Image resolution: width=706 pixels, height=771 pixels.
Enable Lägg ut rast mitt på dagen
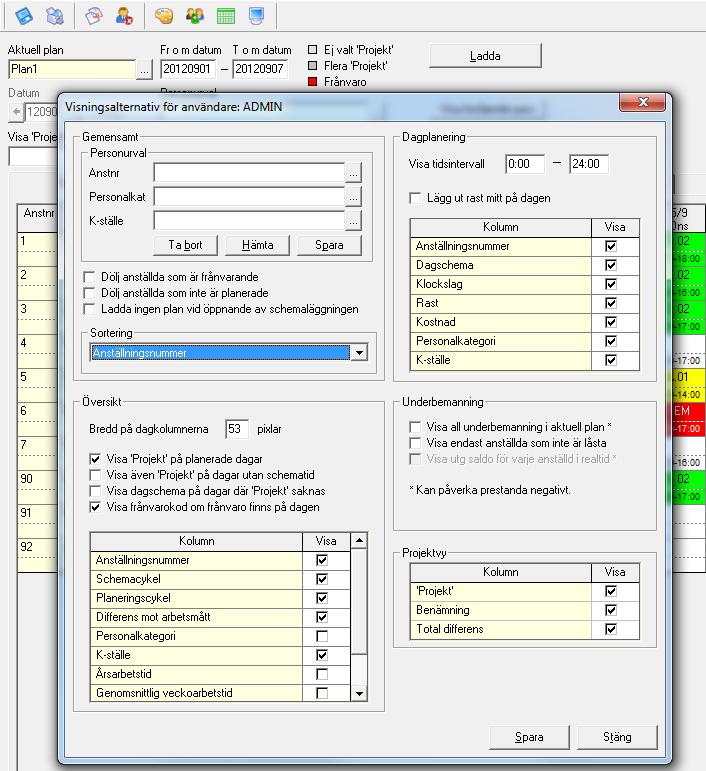(x=415, y=198)
